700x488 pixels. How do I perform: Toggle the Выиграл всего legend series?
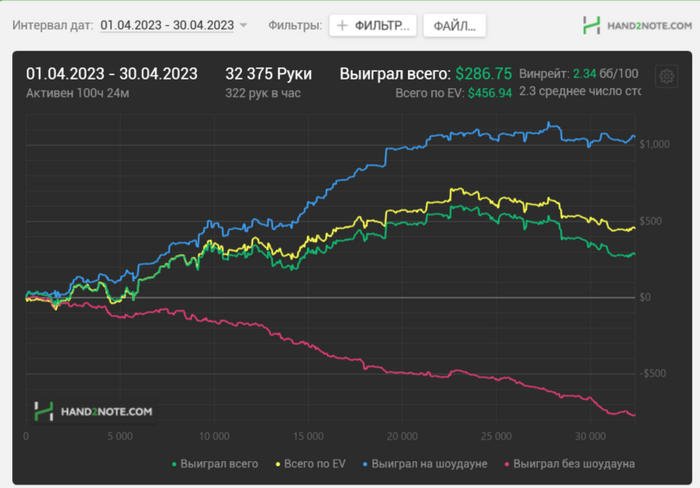coord(215,464)
